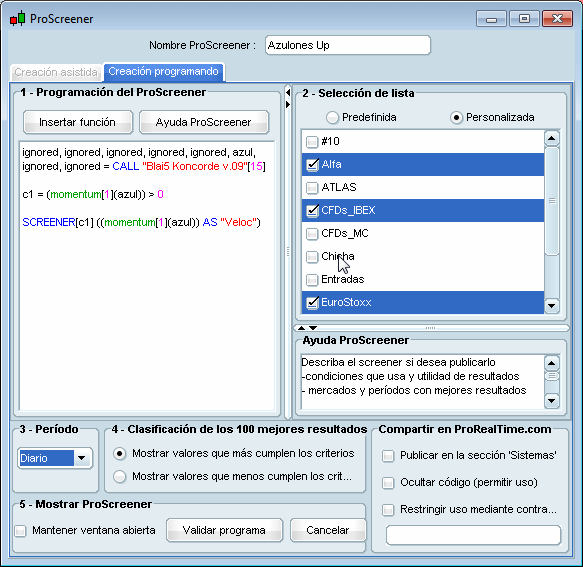Click list scrollbar up arrow
Screen dimensions: 583x567
[552, 139]
